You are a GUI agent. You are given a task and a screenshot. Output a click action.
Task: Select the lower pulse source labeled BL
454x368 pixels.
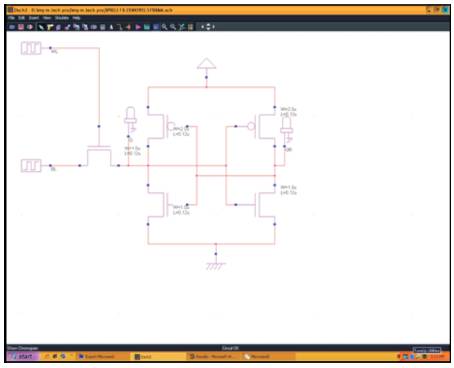(x=31, y=165)
